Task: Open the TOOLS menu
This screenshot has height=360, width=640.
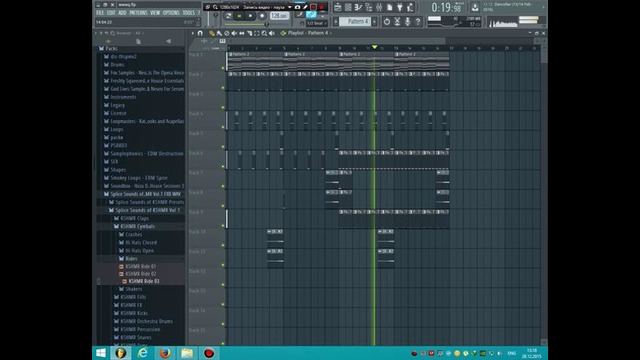Action: [x=189, y=13]
